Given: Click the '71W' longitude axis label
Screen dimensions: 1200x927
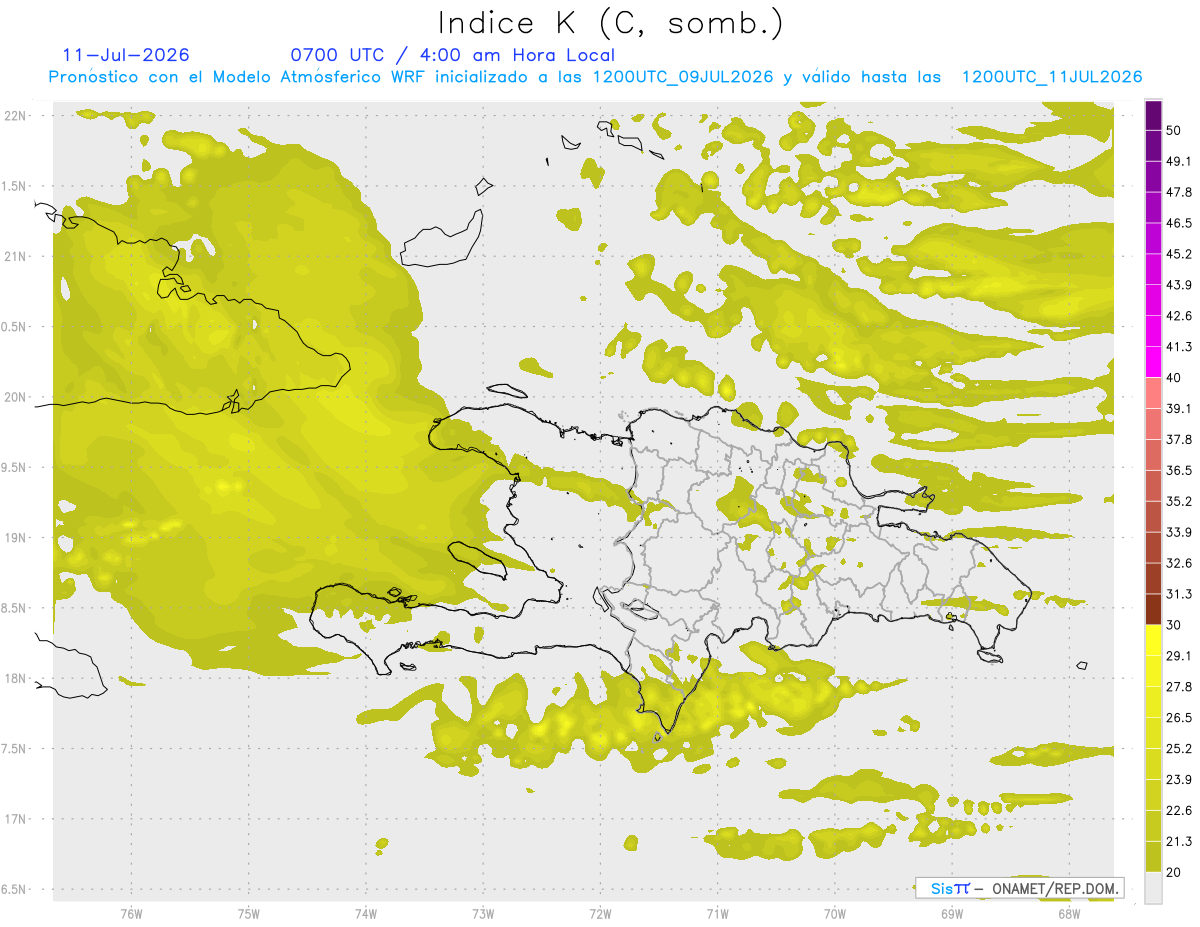Looking at the screenshot, I should [717, 913].
